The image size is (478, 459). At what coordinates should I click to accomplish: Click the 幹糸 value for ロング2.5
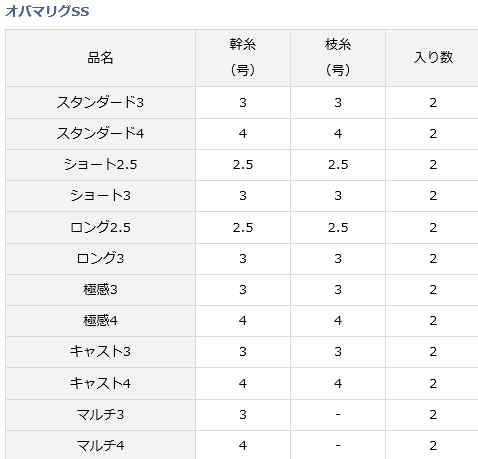(x=243, y=227)
